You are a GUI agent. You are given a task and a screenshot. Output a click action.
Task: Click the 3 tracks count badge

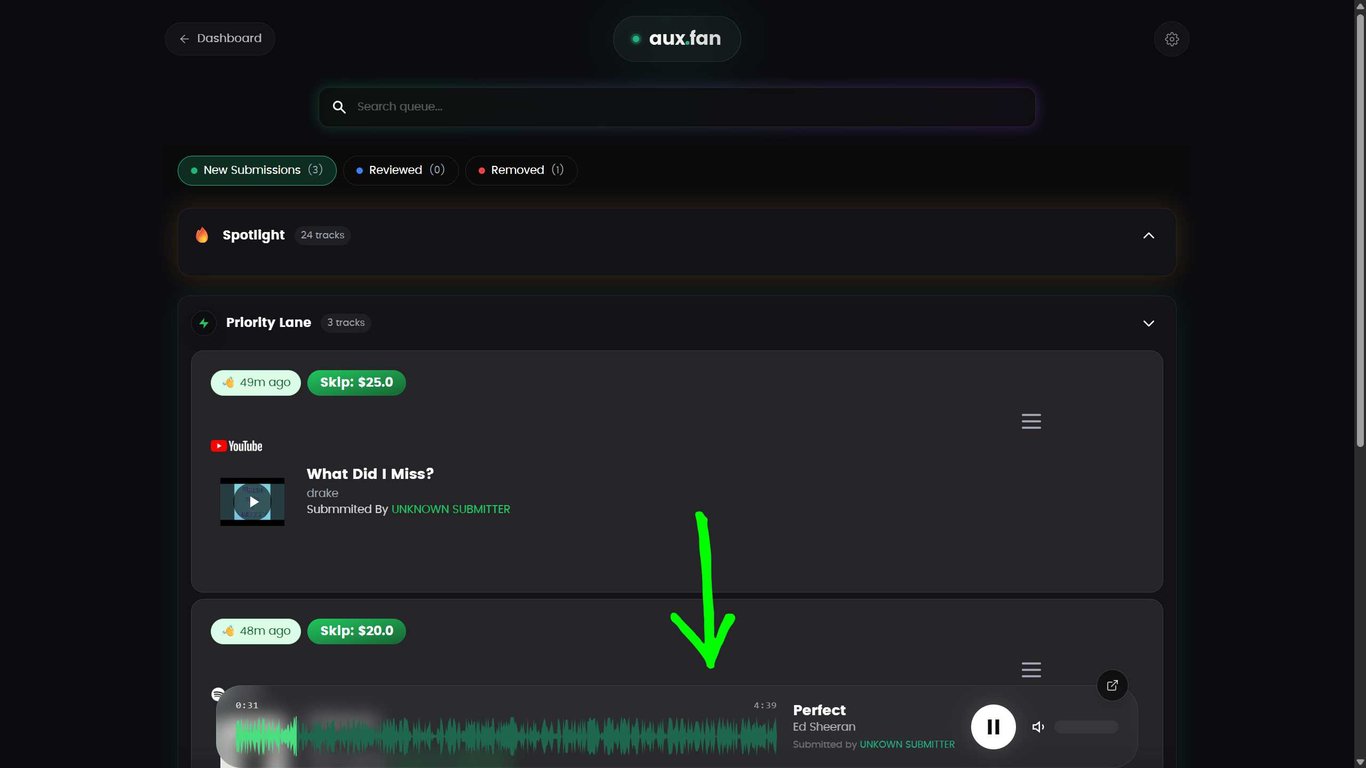[x=346, y=323]
